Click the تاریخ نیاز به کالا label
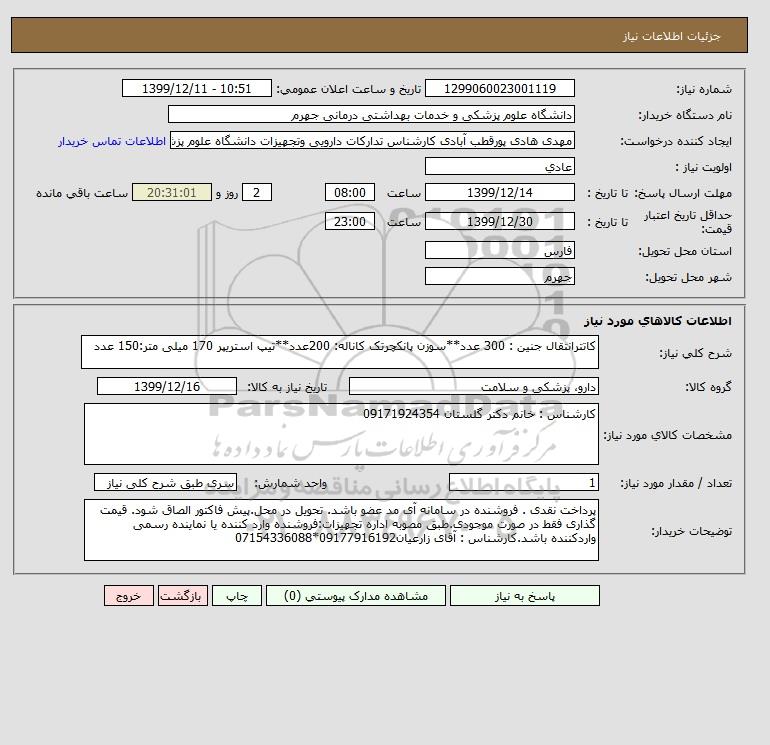Image resolution: width=770 pixels, height=745 pixels. coord(287,387)
